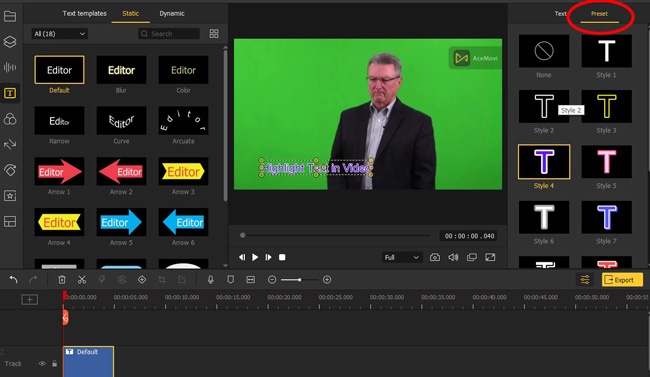Click the keyframe diamond icon
Image resolution: width=650 pixels, height=377 pixels.
tap(142, 280)
